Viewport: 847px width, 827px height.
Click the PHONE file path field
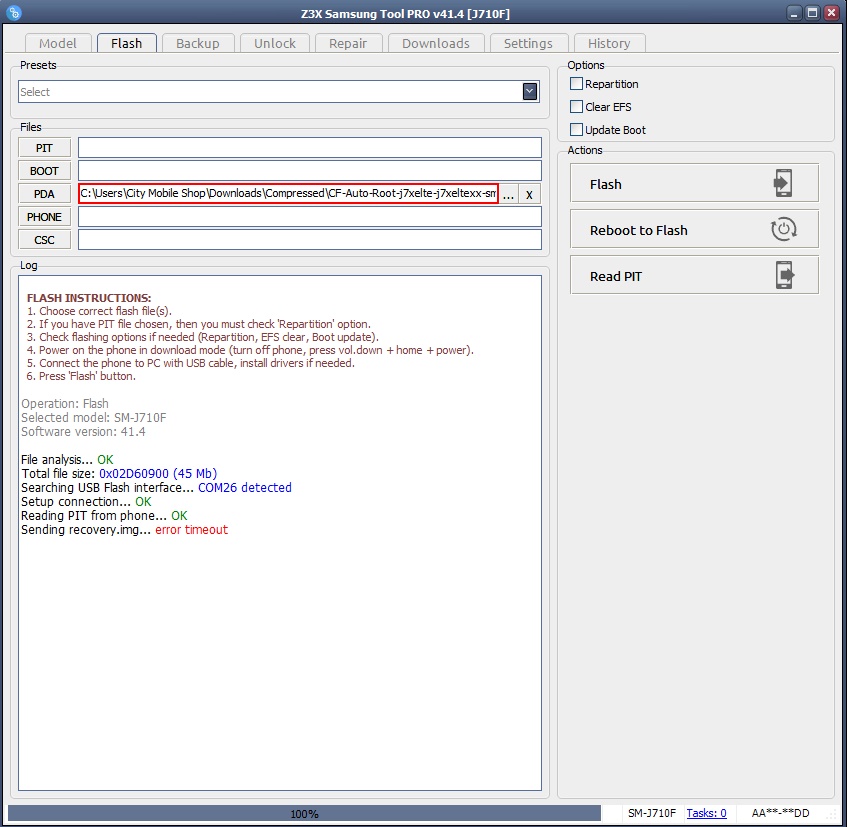310,217
